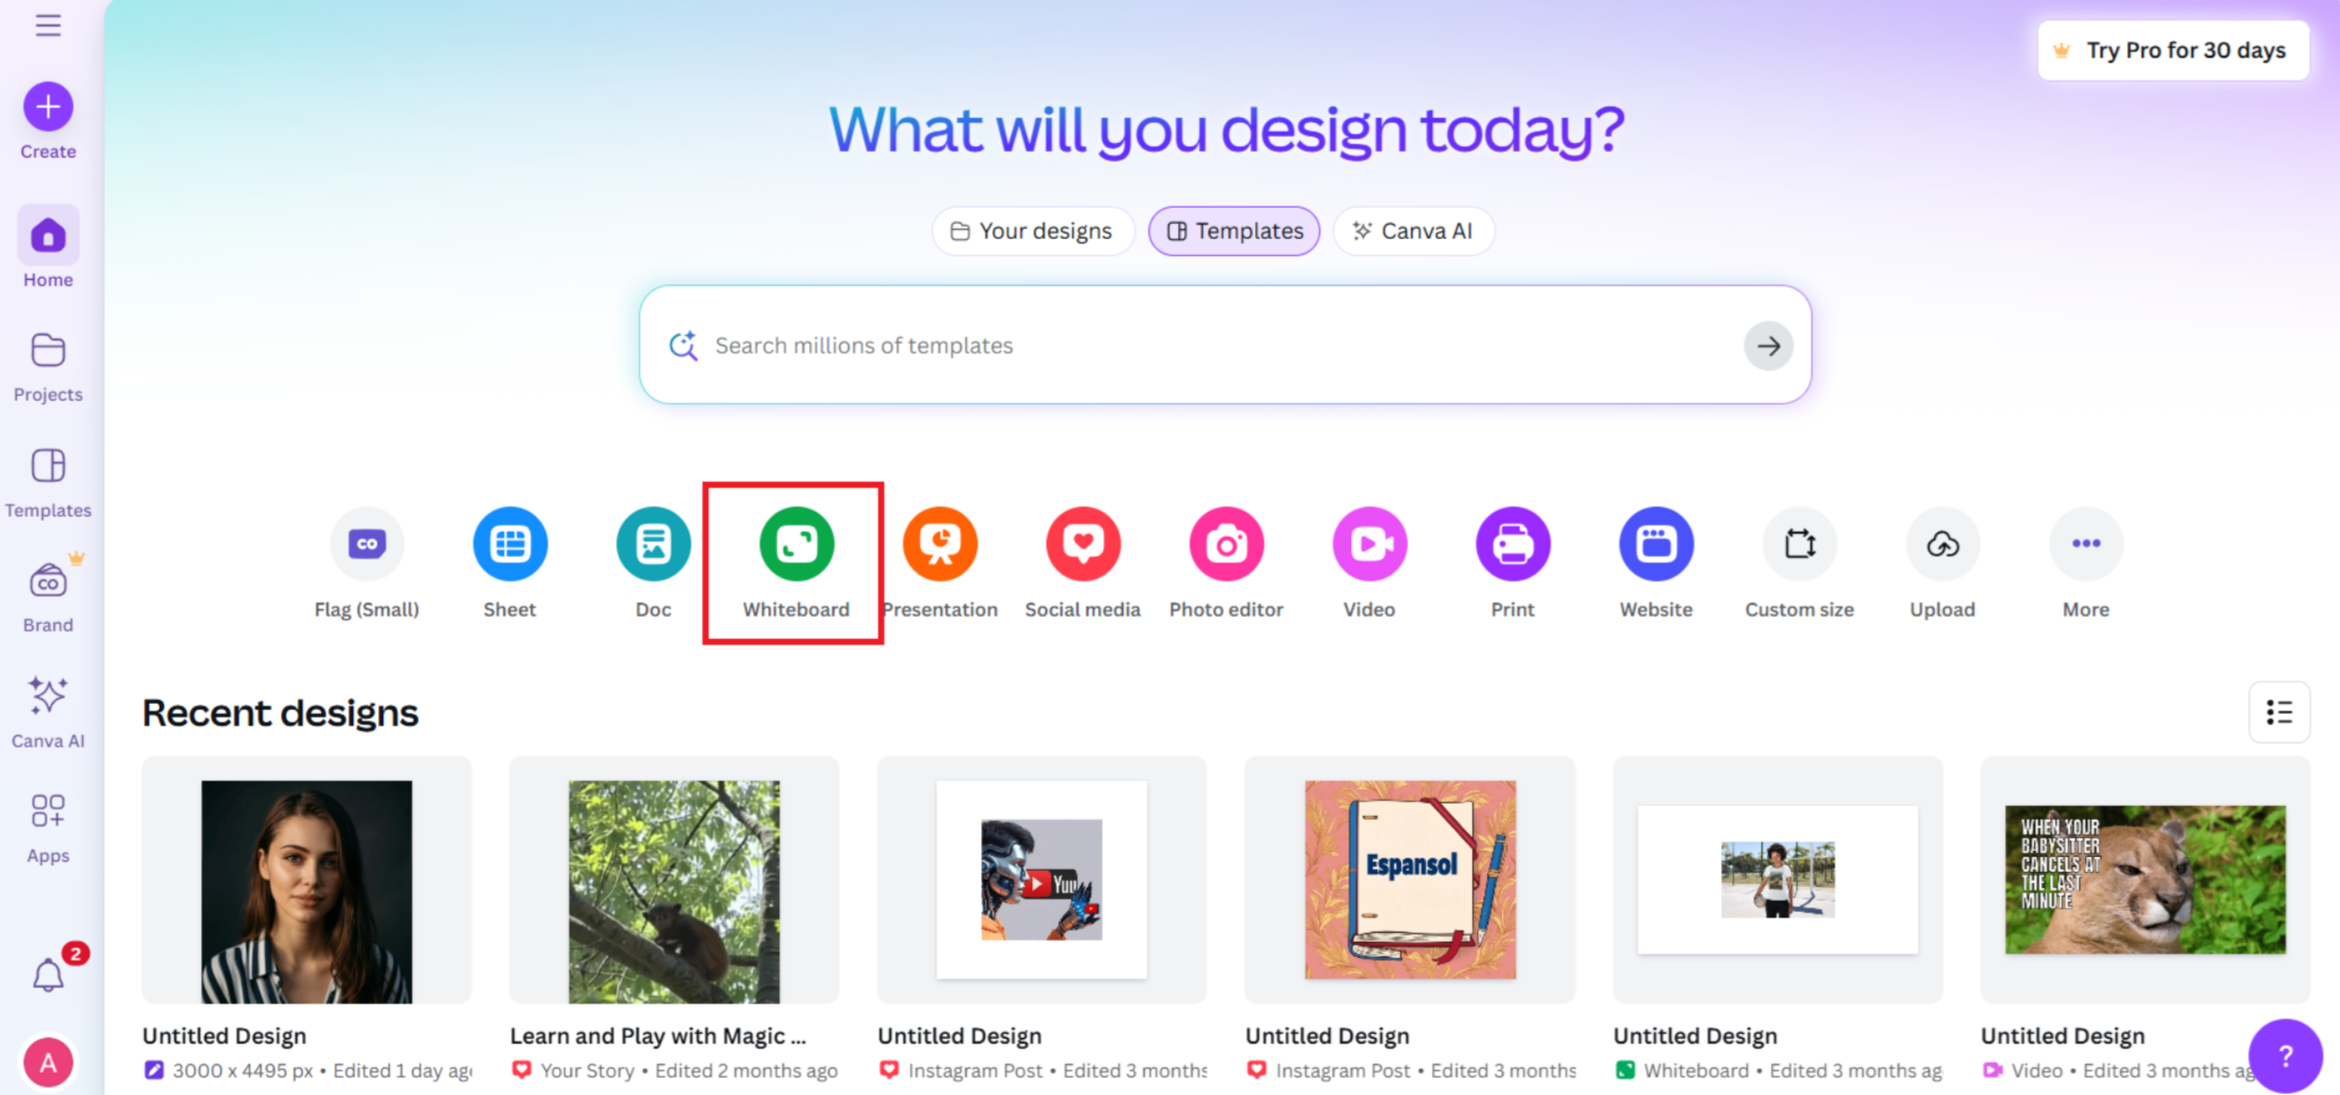Click the purple Create plus button
The height and width of the screenshot is (1095, 2340).
(x=48, y=107)
